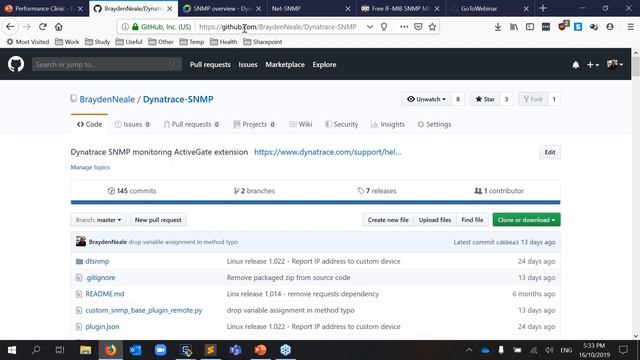Image resolution: width=640 pixels, height=360 pixels.
Task: Click the Pocket save icon
Action: point(418,27)
